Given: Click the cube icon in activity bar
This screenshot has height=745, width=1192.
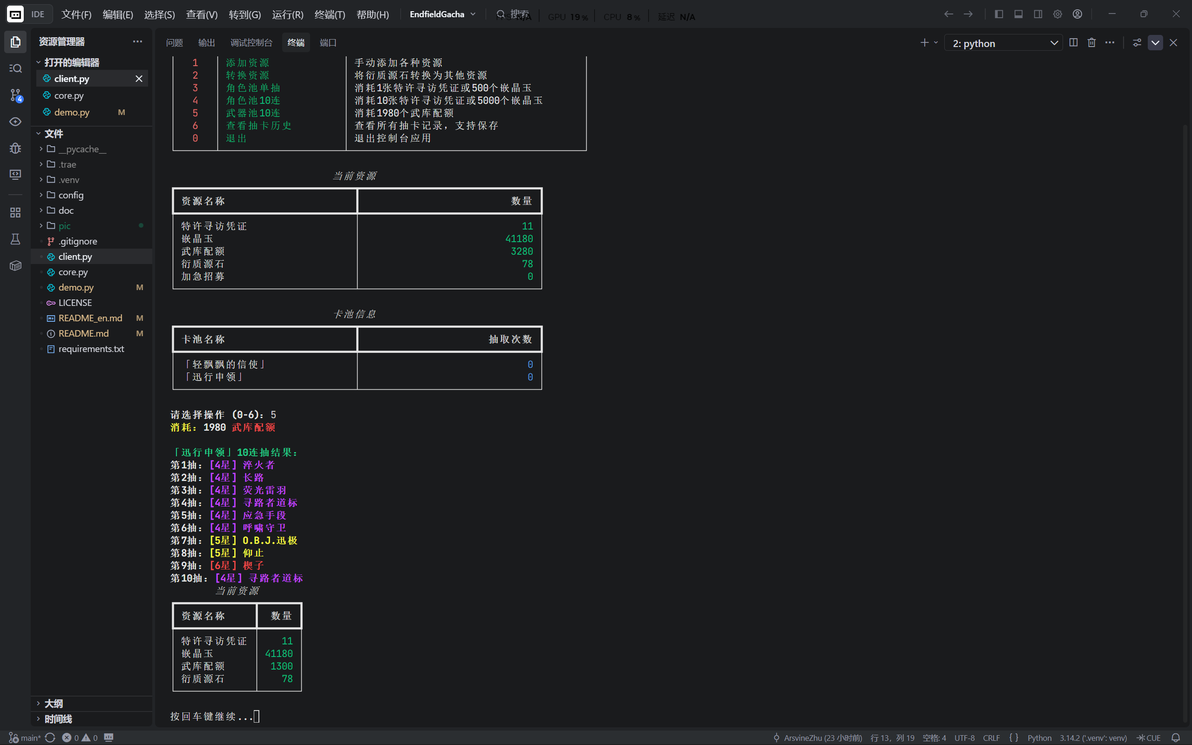Looking at the screenshot, I should pyautogui.click(x=15, y=265).
